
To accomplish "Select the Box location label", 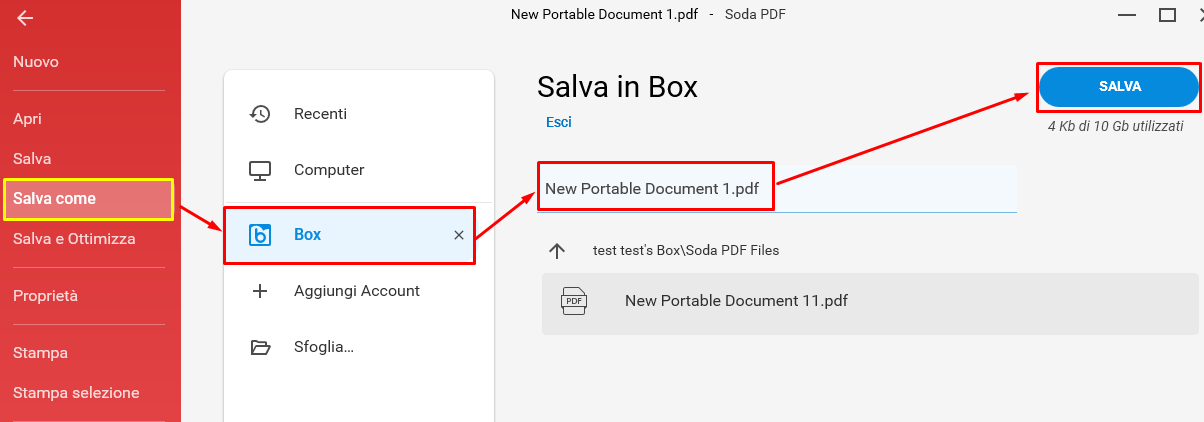I will click(307, 235).
